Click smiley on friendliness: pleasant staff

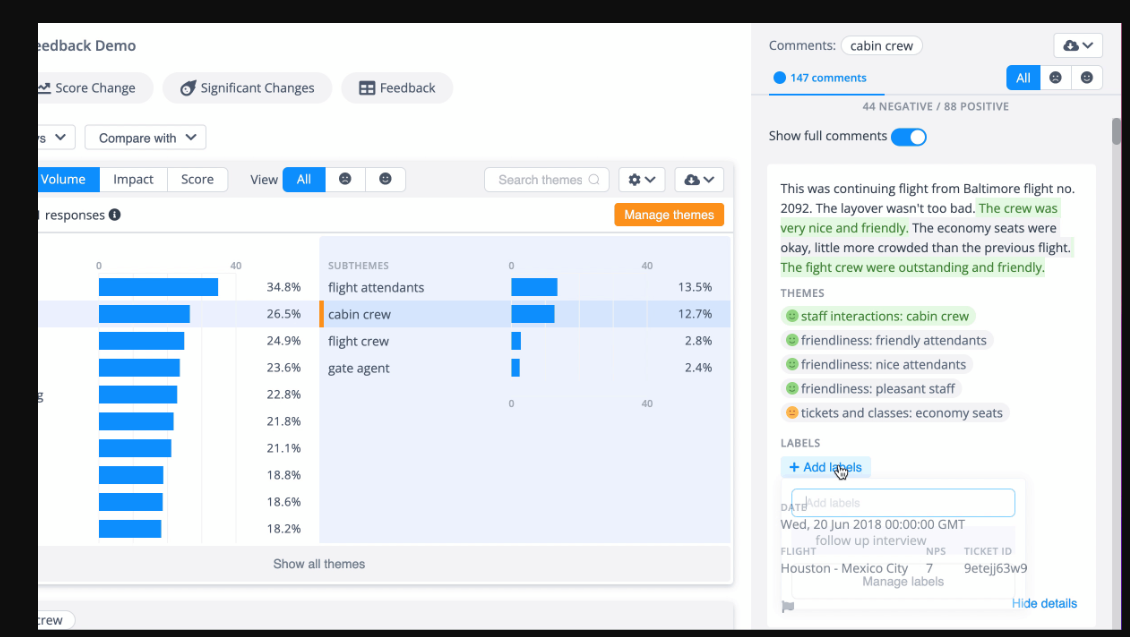tap(791, 388)
